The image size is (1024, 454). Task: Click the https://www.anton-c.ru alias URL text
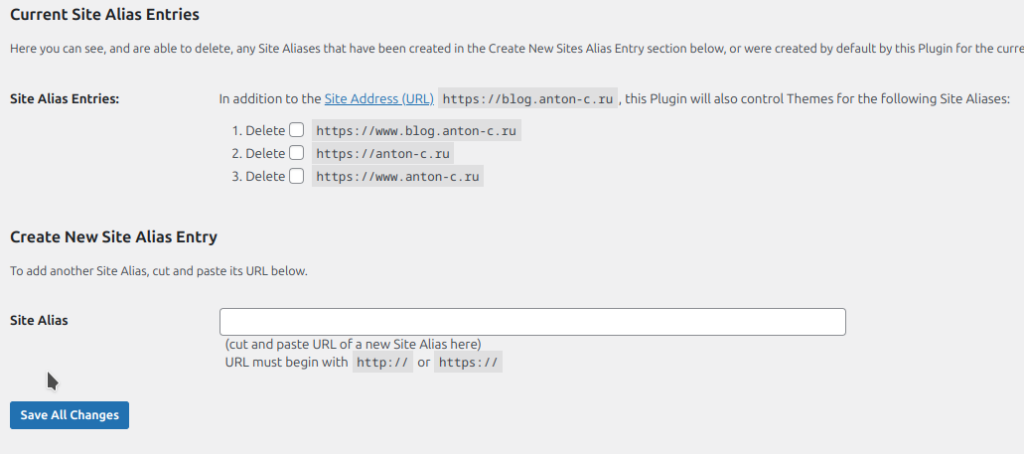398,177
